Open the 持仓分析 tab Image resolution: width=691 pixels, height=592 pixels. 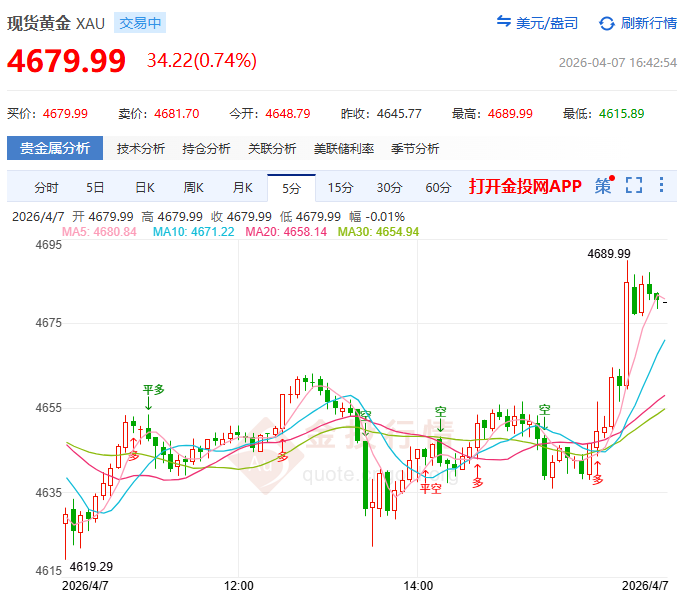click(206, 149)
